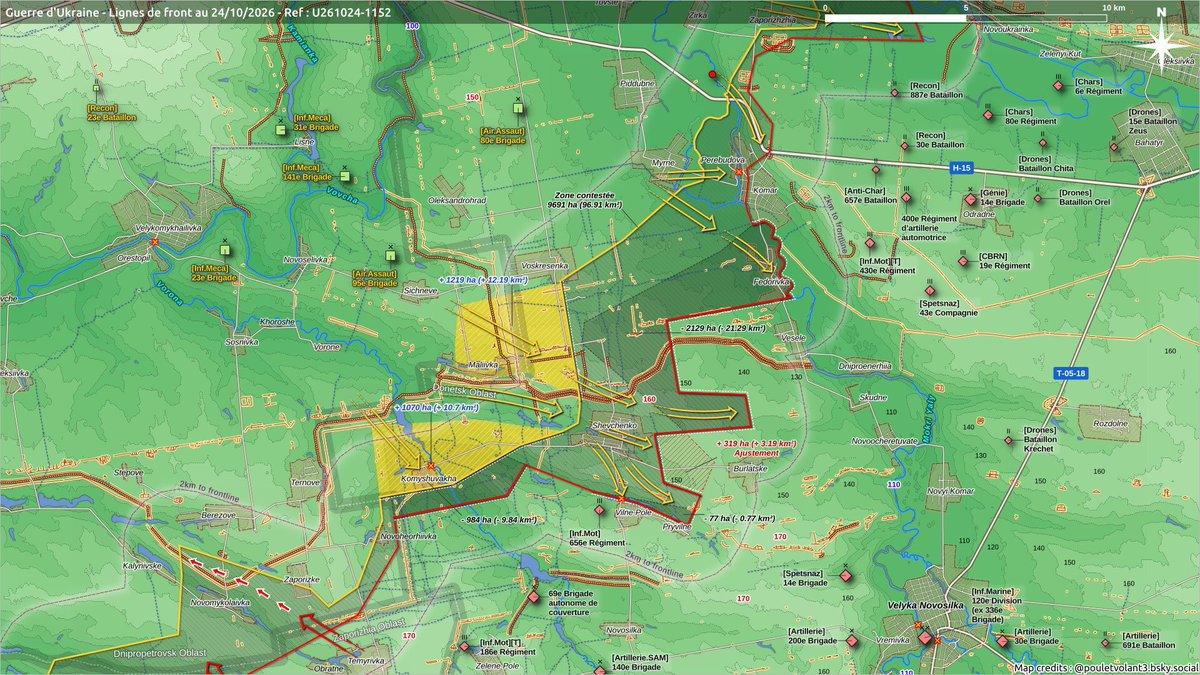The width and height of the screenshot is (1200, 675).
Task: Select the 691e Bataillon artillery unit marker
Action: (x=1105, y=643)
